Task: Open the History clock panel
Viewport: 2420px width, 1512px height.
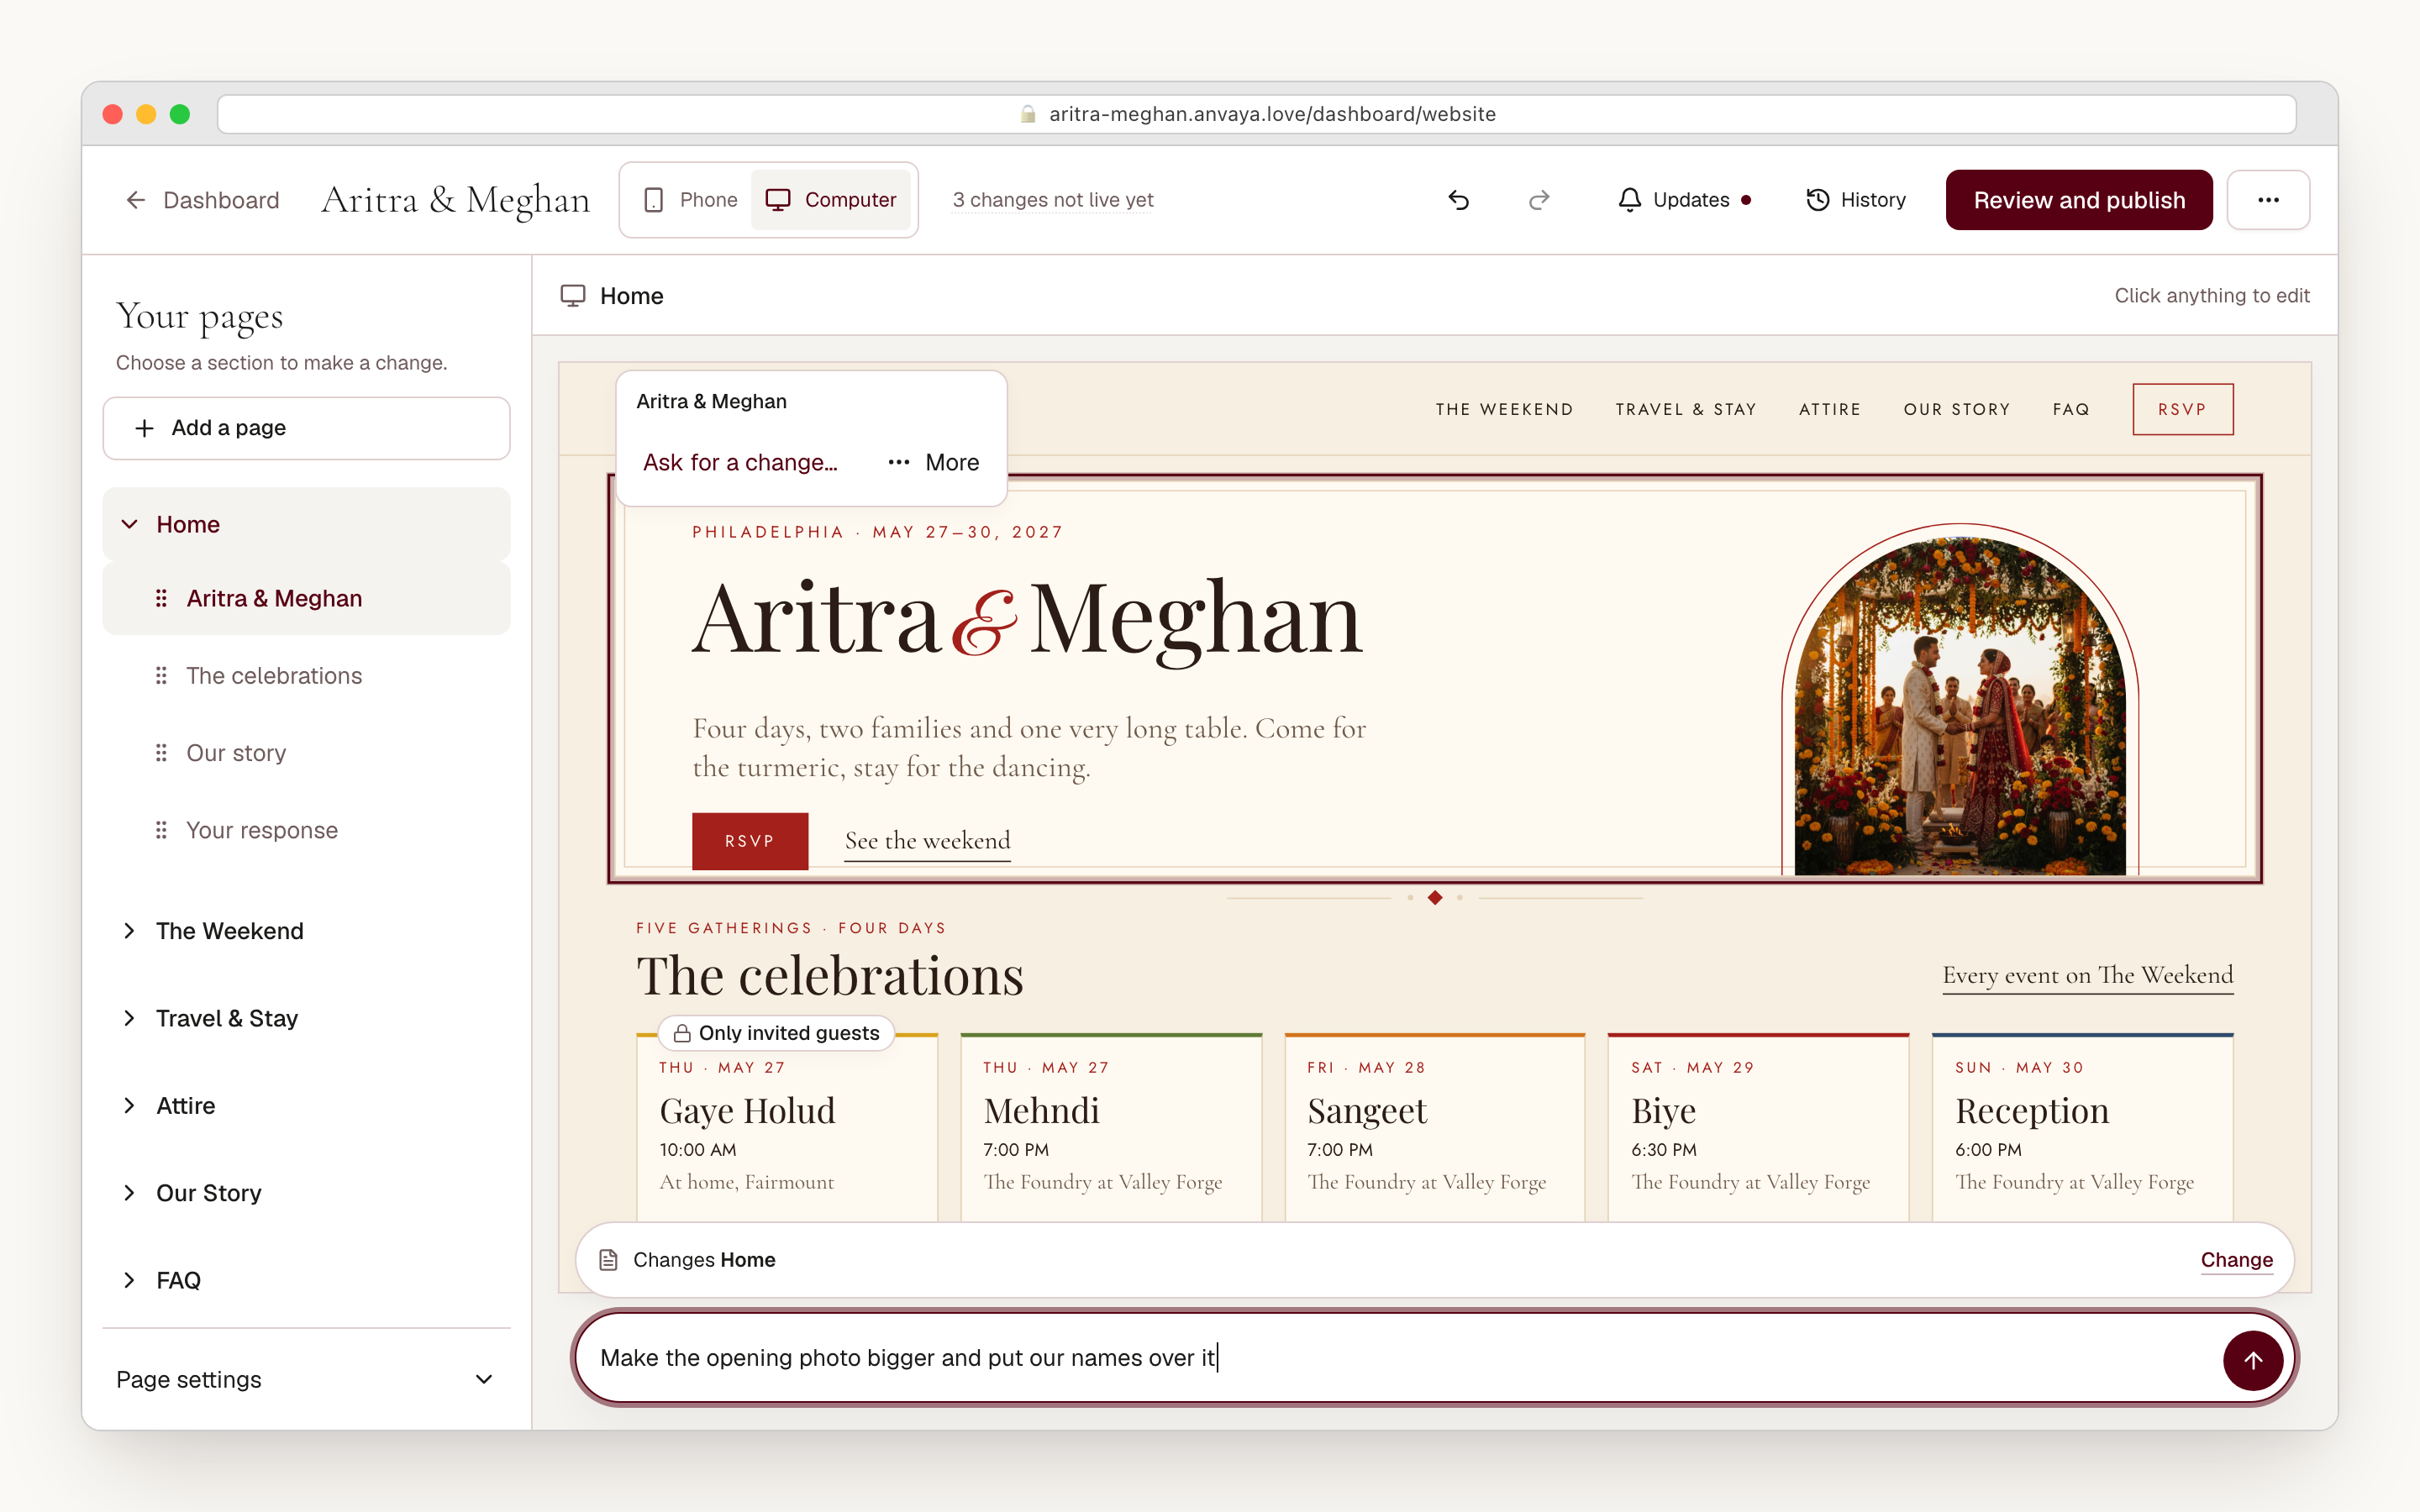Action: [x=1856, y=200]
